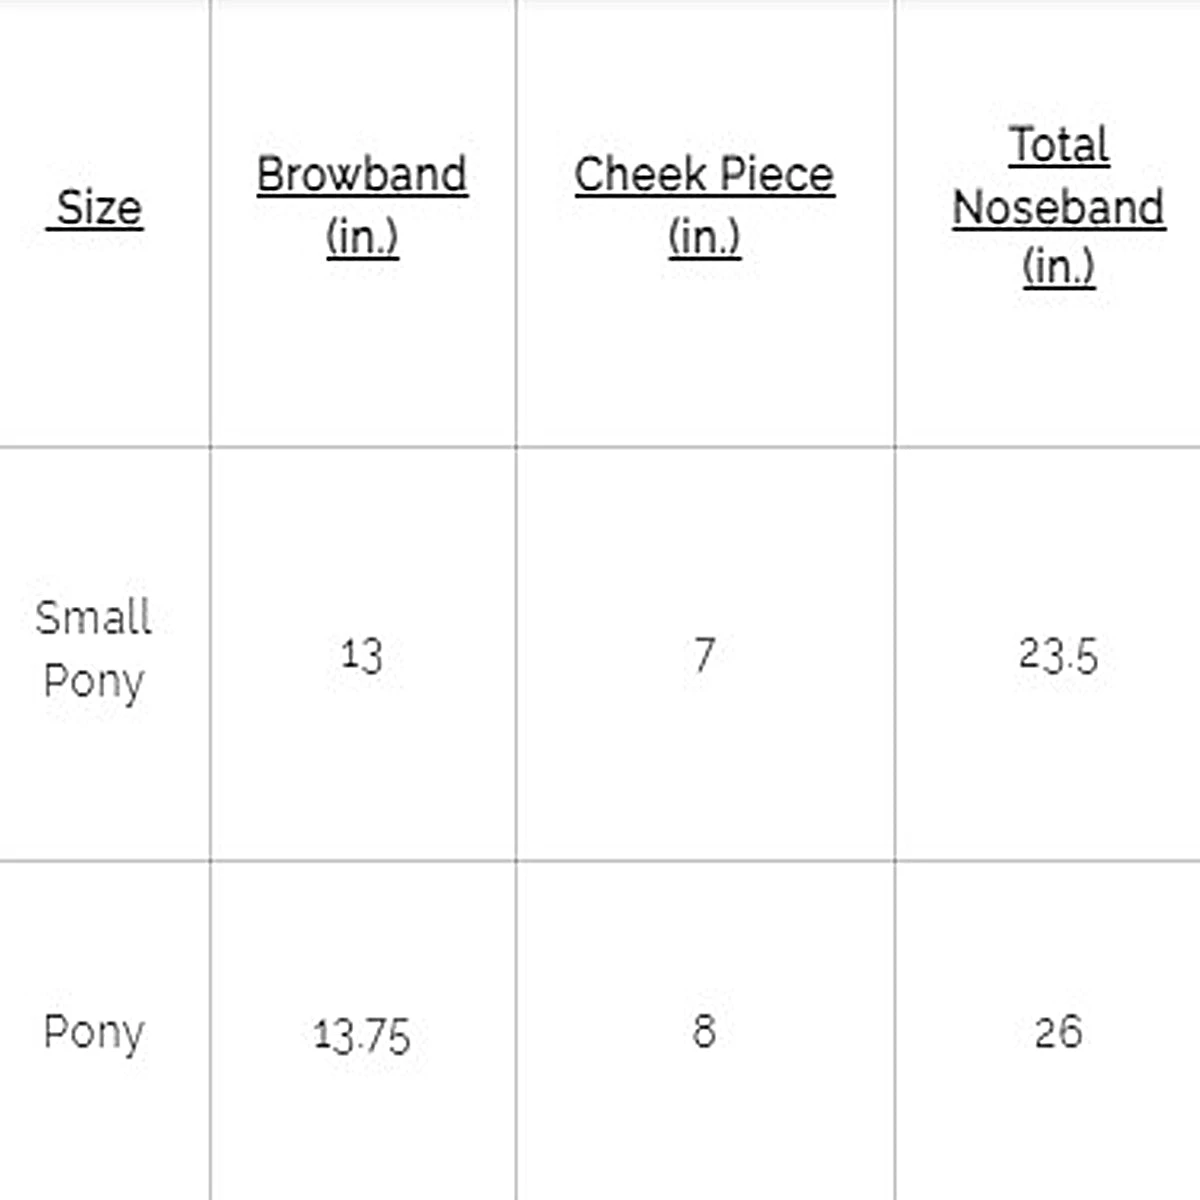This screenshot has width=1200, height=1200.
Task: Click the Small Pony cheek piece value 7
Action: pos(704,655)
